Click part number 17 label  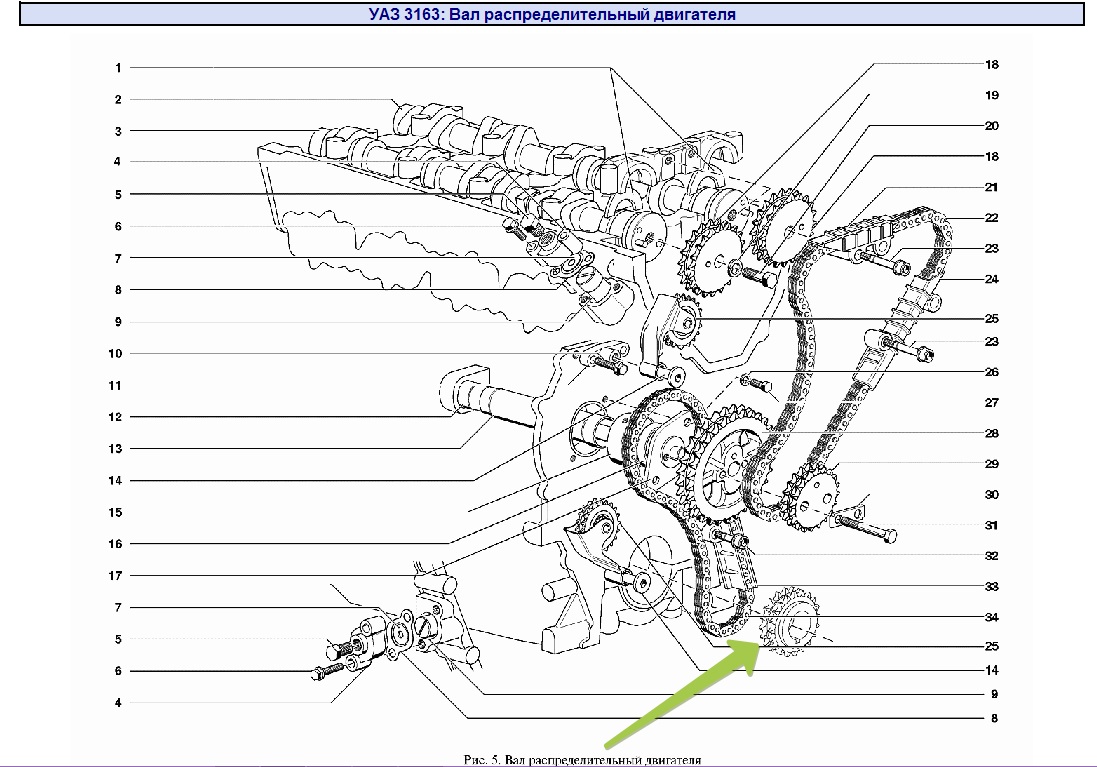116,576
